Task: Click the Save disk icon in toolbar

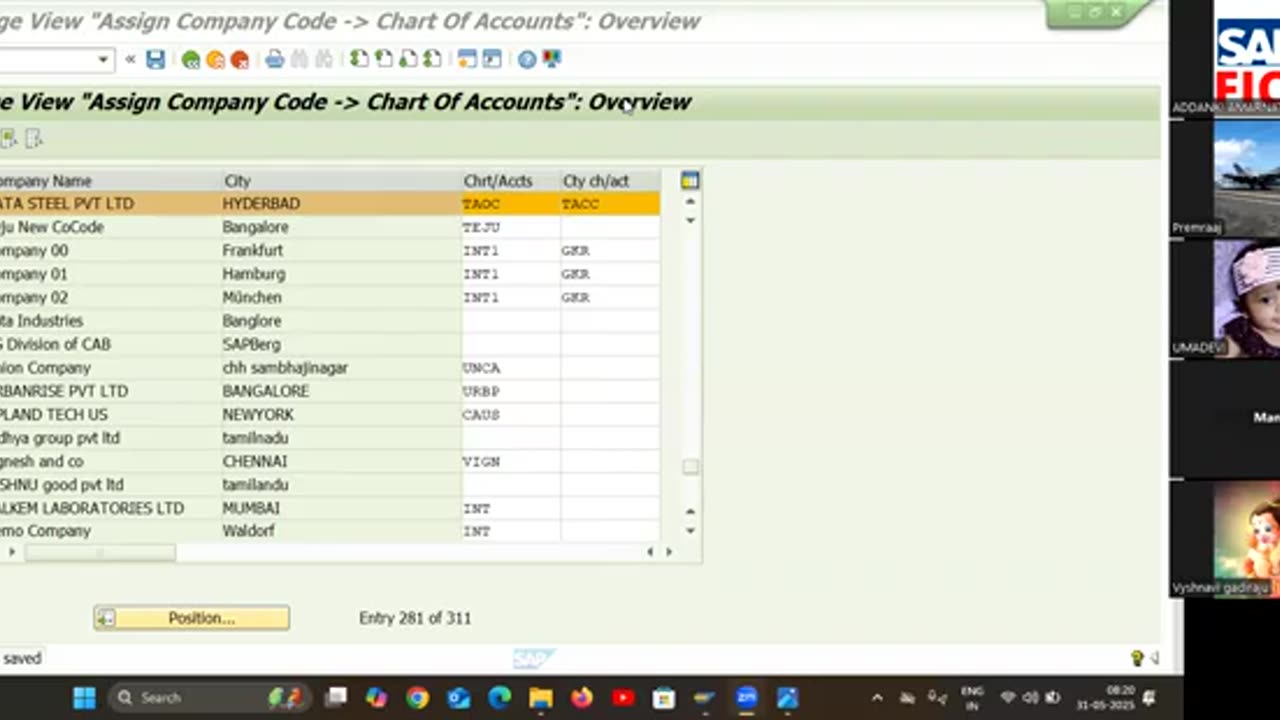Action: pyautogui.click(x=155, y=60)
